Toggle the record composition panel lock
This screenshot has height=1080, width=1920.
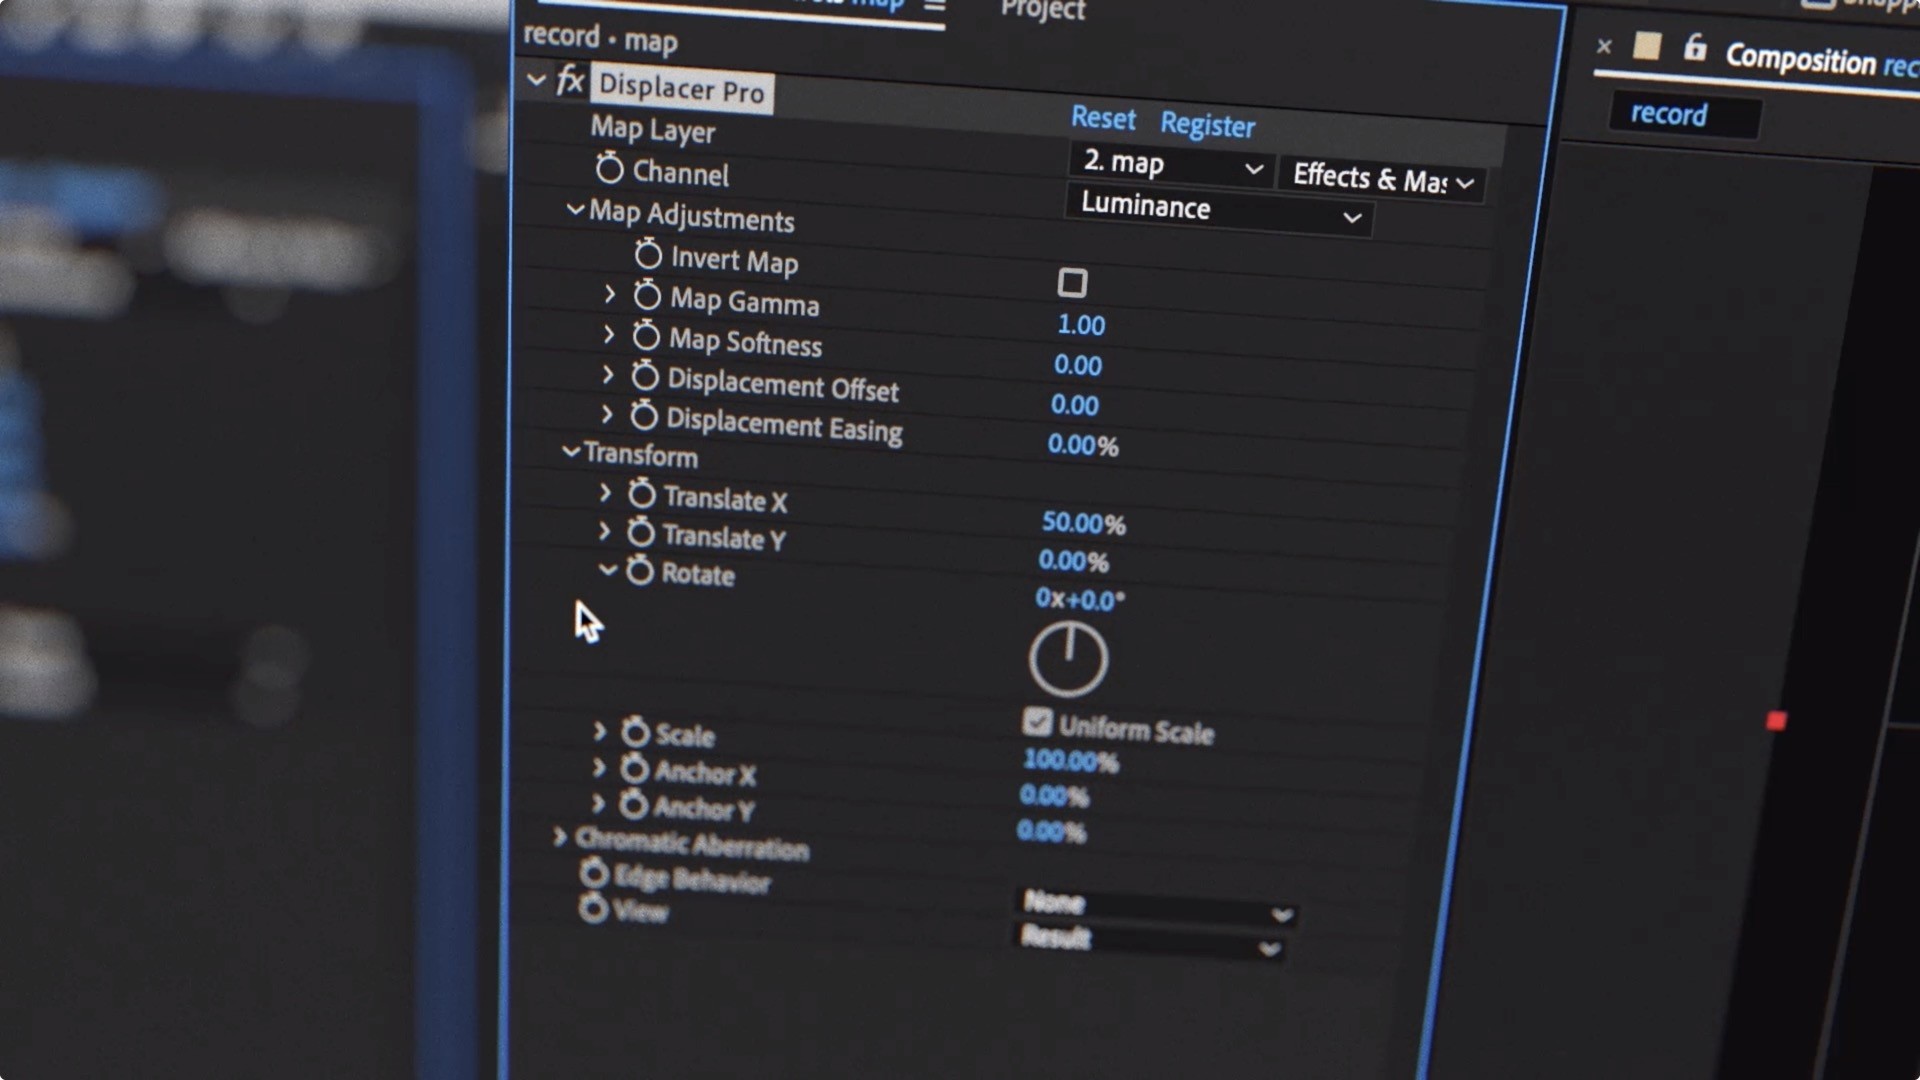1692,47
